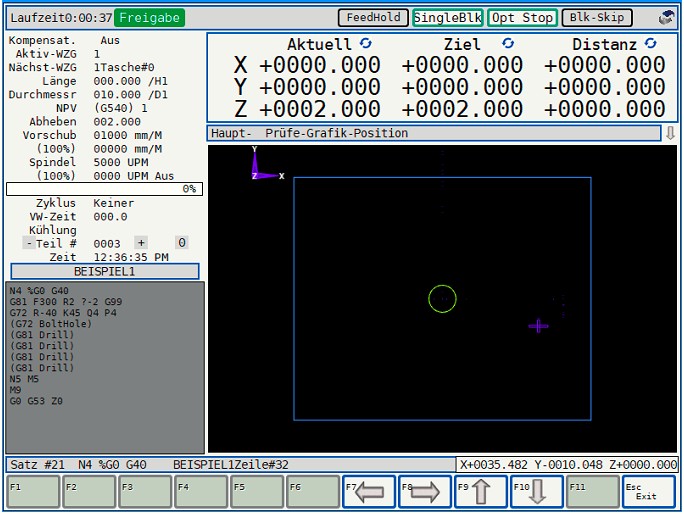The width and height of the screenshot is (684, 514).
Task: Click the F5 softkey
Action: 257,492
